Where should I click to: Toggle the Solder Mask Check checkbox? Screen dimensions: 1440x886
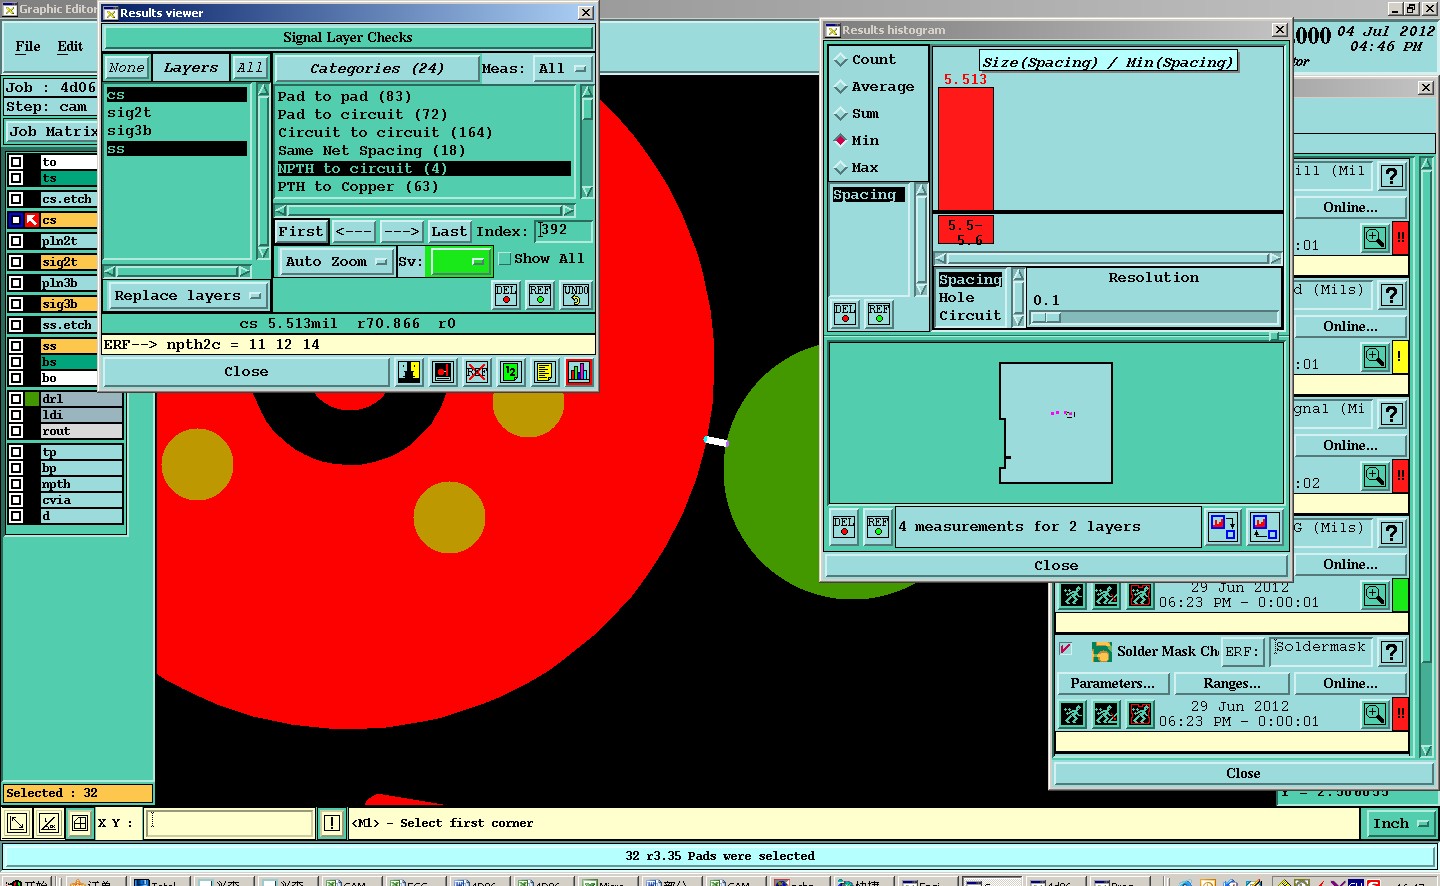(1066, 649)
